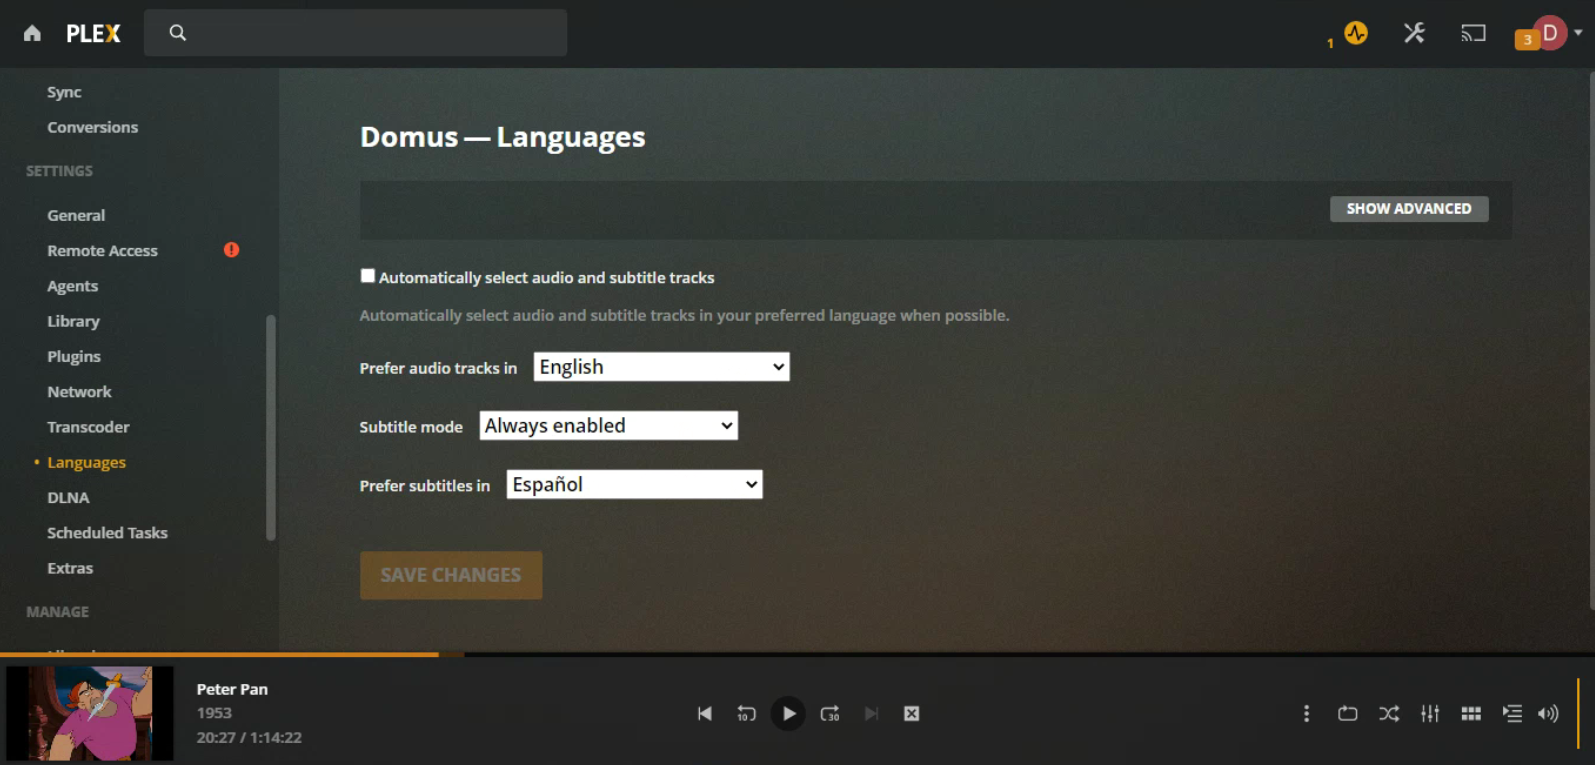
Task: Click the Peter Pan title in player
Action: [x=232, y=689]
